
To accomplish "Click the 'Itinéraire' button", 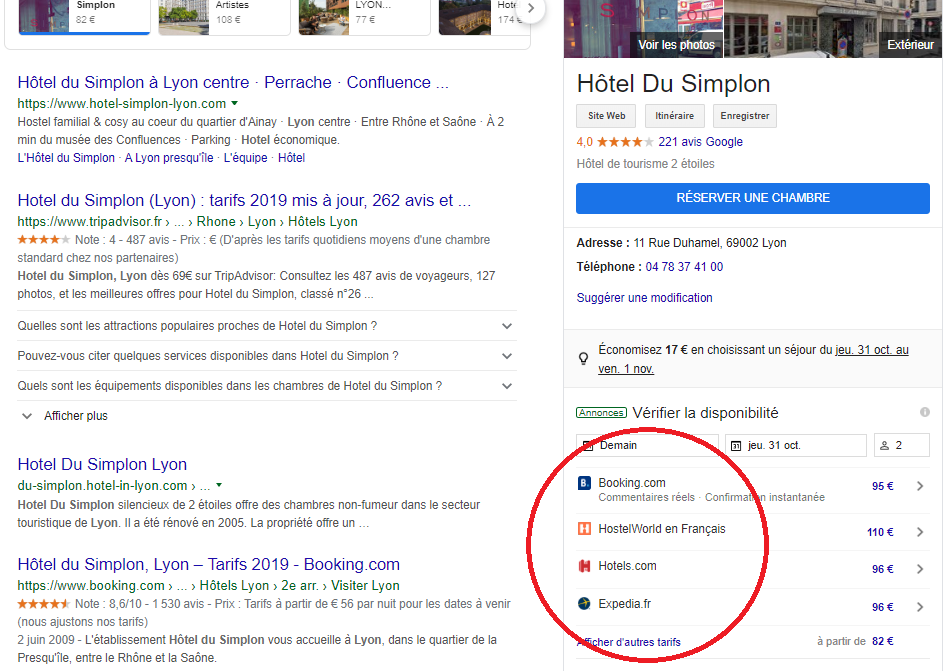I will (675, 116).
